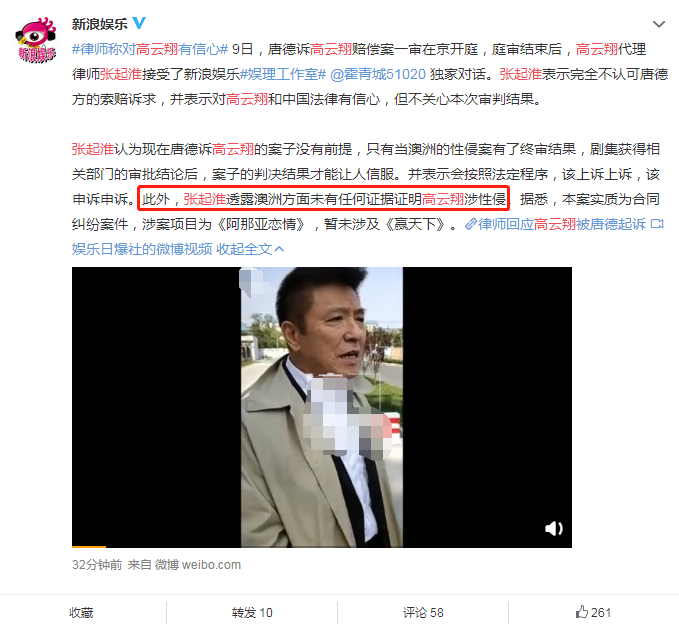Open the 新浪娱乐 avatar profile picture
Image resolution: width=679 pixels, height=632 pixels.
coord(36,40)
